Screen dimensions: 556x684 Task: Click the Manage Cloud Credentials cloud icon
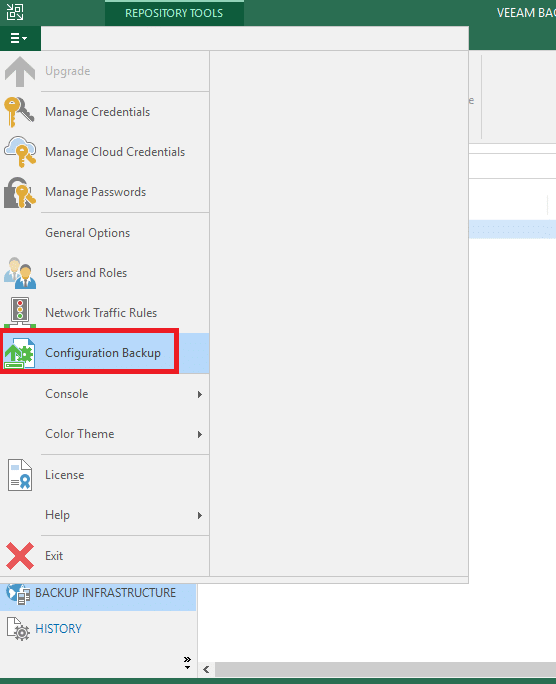coord(20,151)
